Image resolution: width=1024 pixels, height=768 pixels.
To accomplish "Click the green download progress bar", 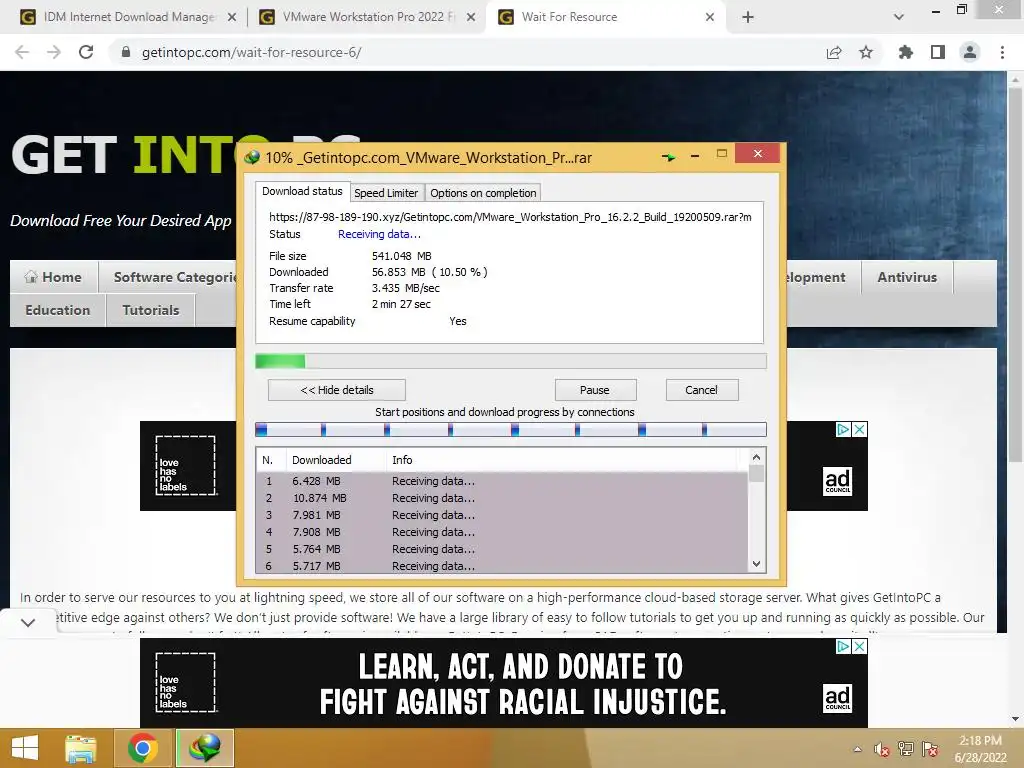I will pos(511,361).
